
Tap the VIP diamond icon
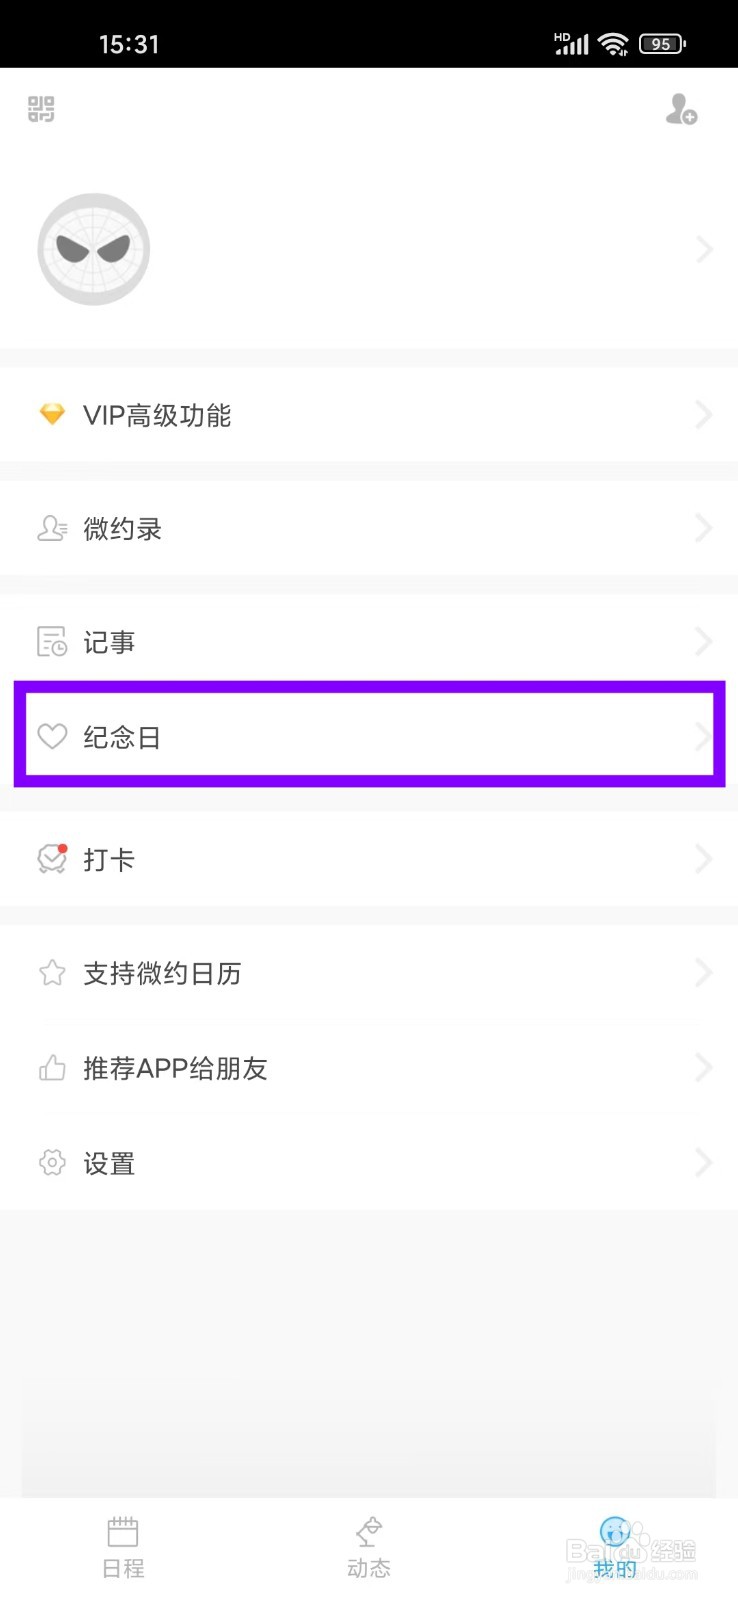click(x=52, y=414)
